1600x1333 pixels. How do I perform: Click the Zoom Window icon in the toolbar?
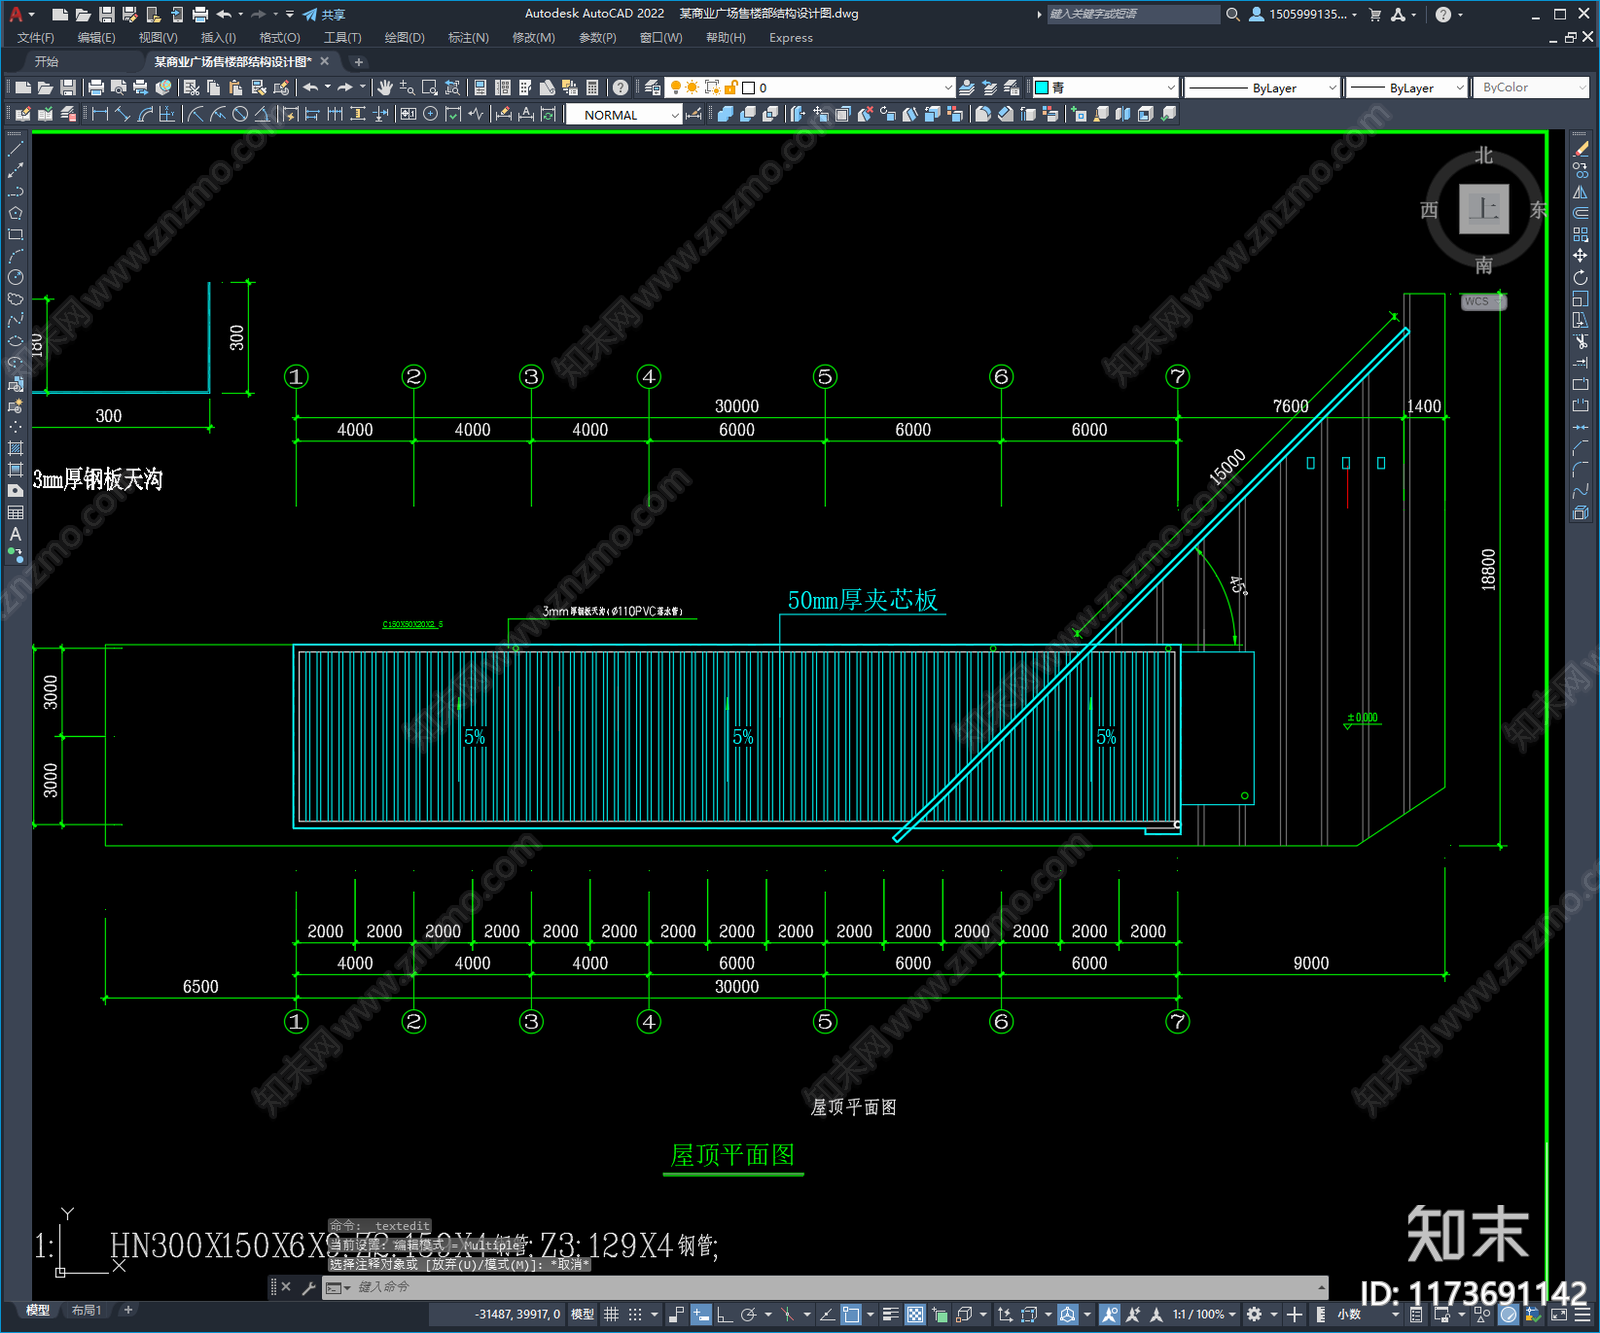click(429, 88)
